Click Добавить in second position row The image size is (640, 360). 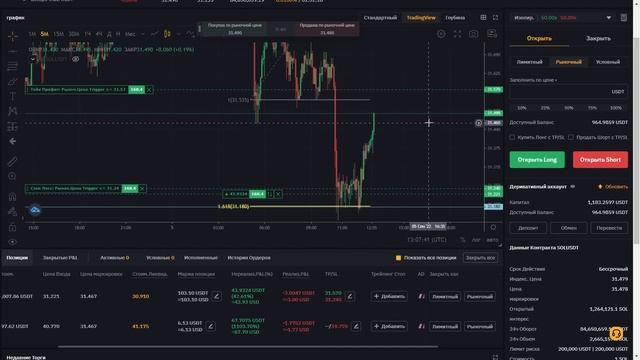[x=389, y=326]
